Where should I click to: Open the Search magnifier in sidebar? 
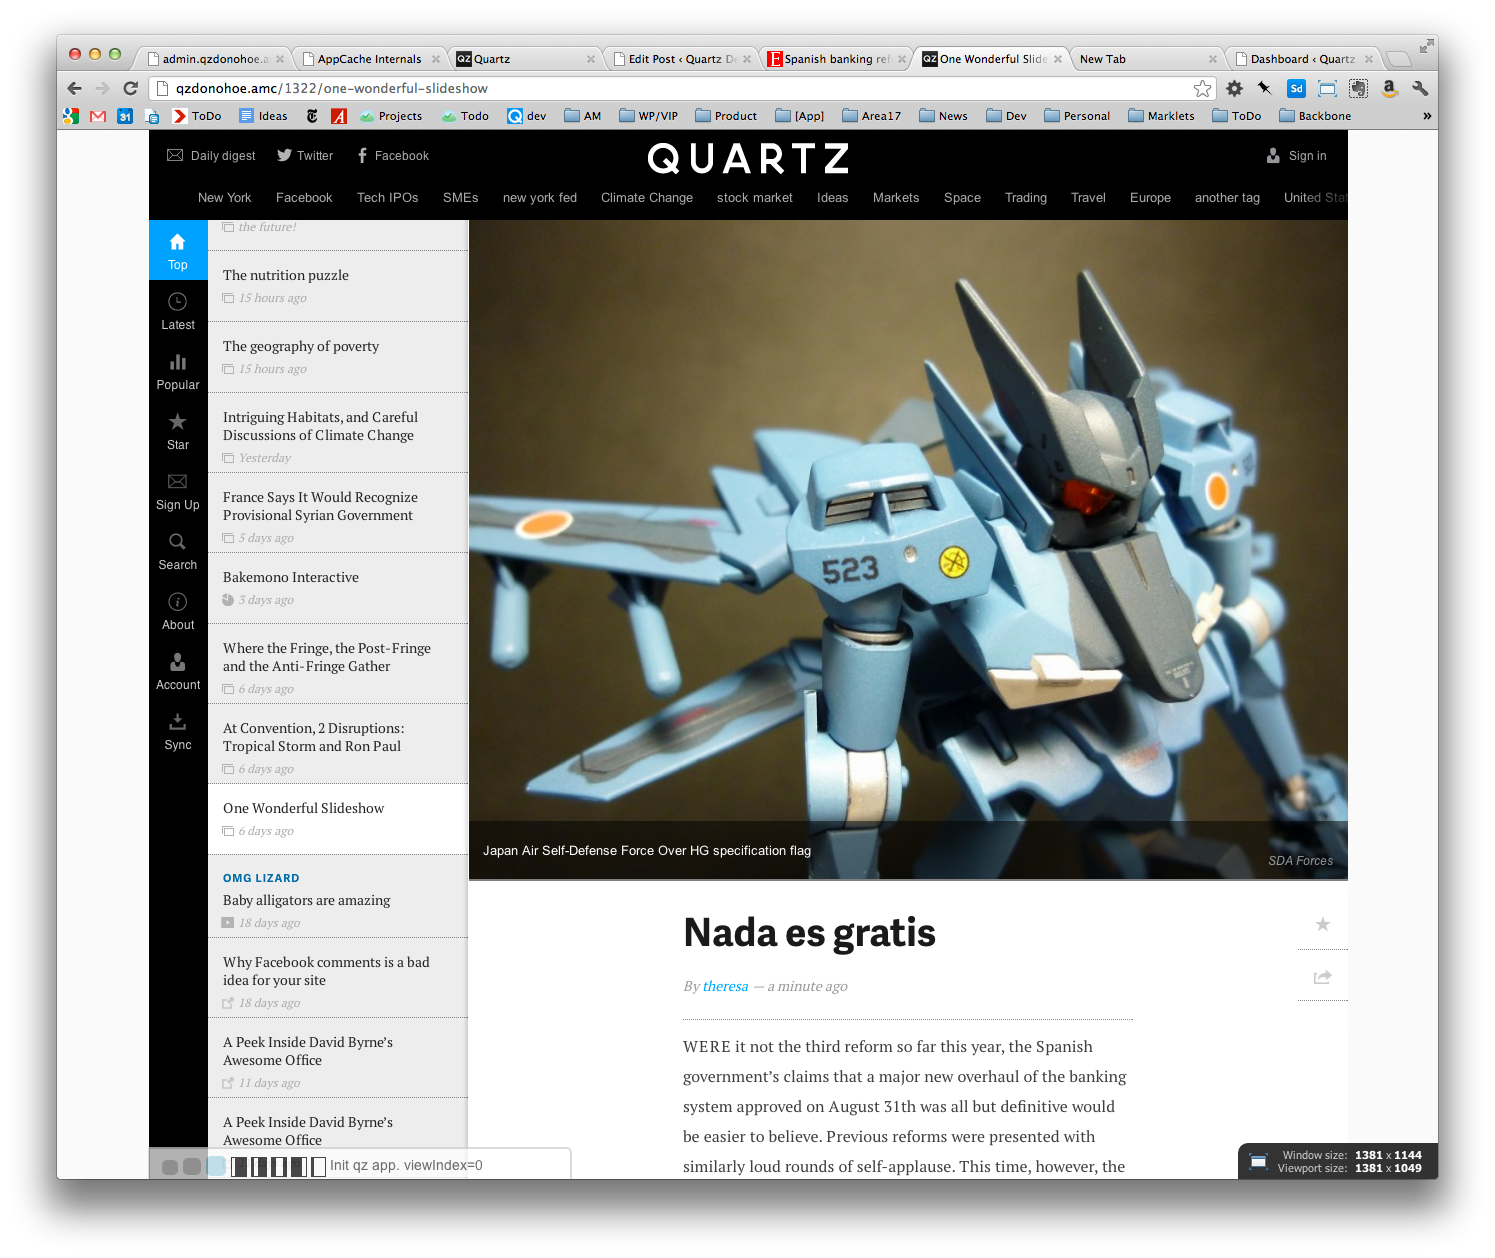[x=178, y=550]
